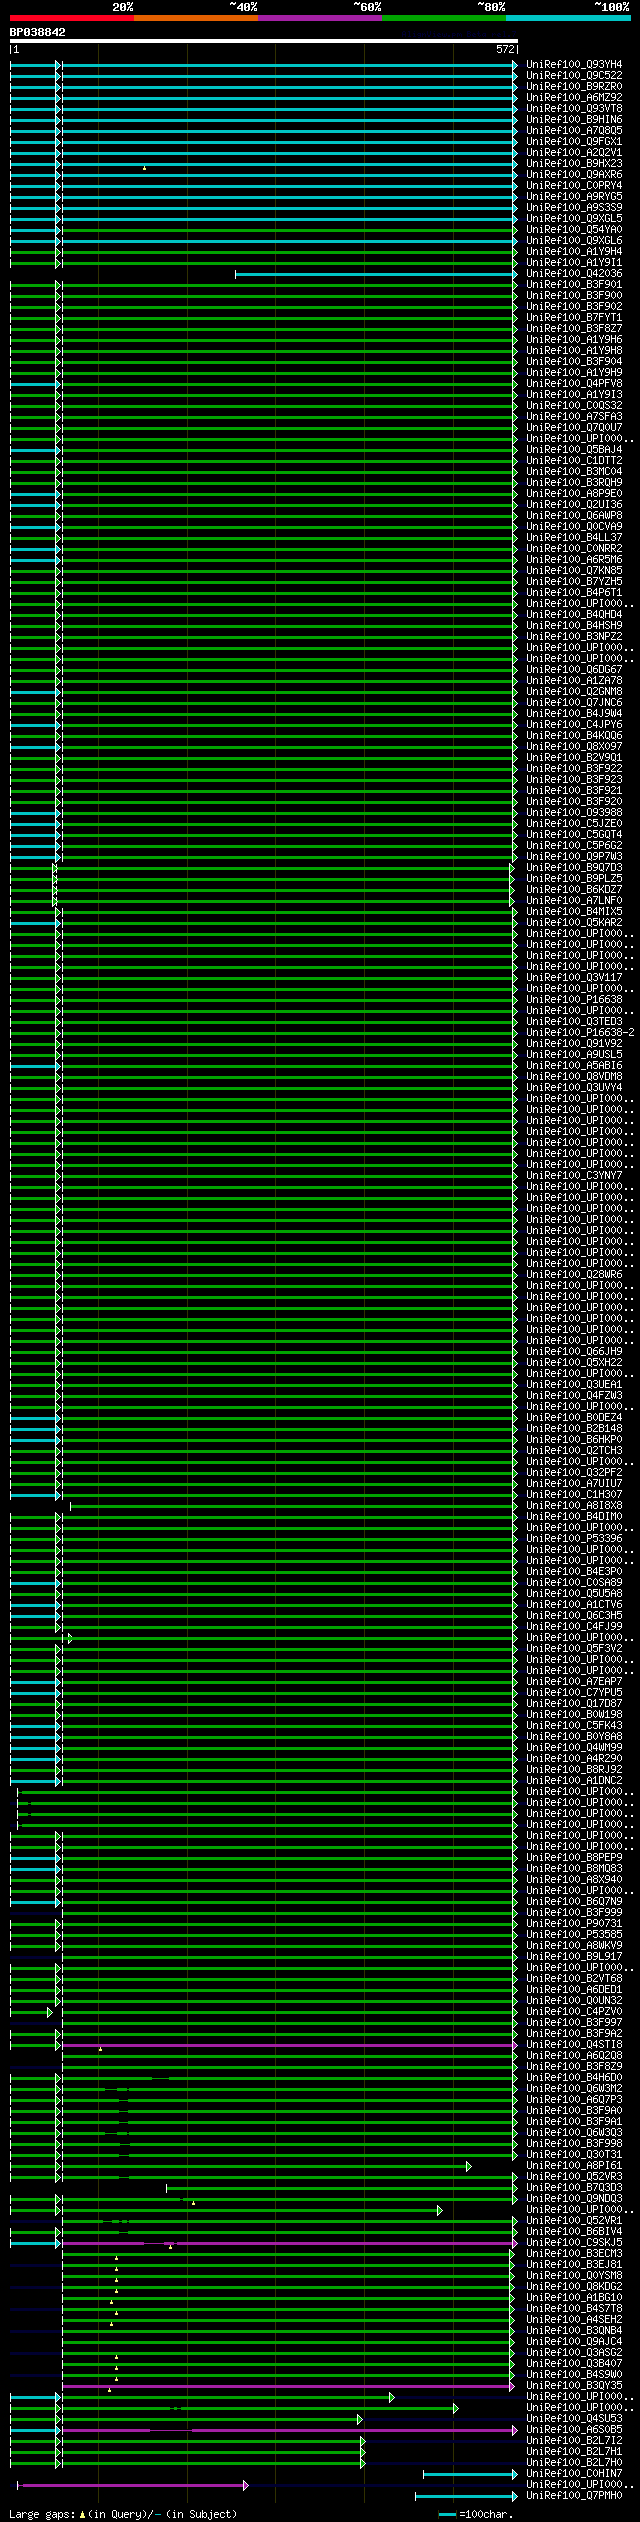Screen dimensions: 640x2522
Task: Select label UniRef100_C5GQT4
Action: click(574, 835)
